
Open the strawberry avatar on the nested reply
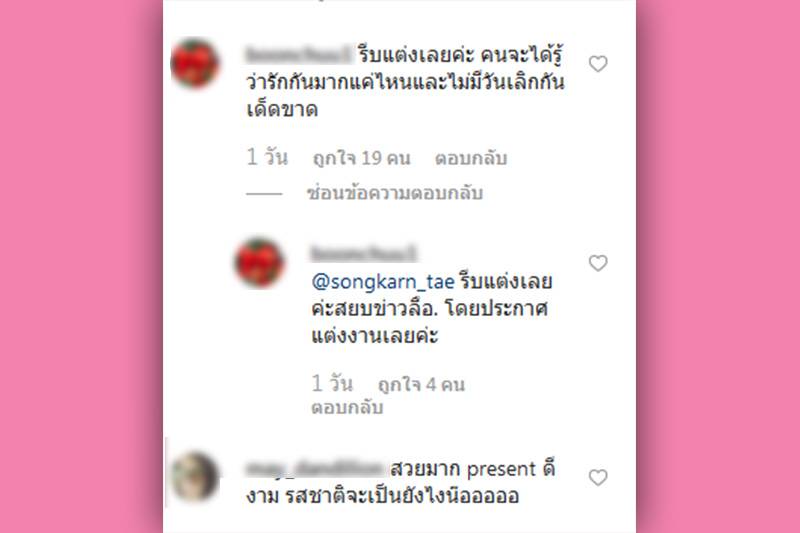(260, 262)
